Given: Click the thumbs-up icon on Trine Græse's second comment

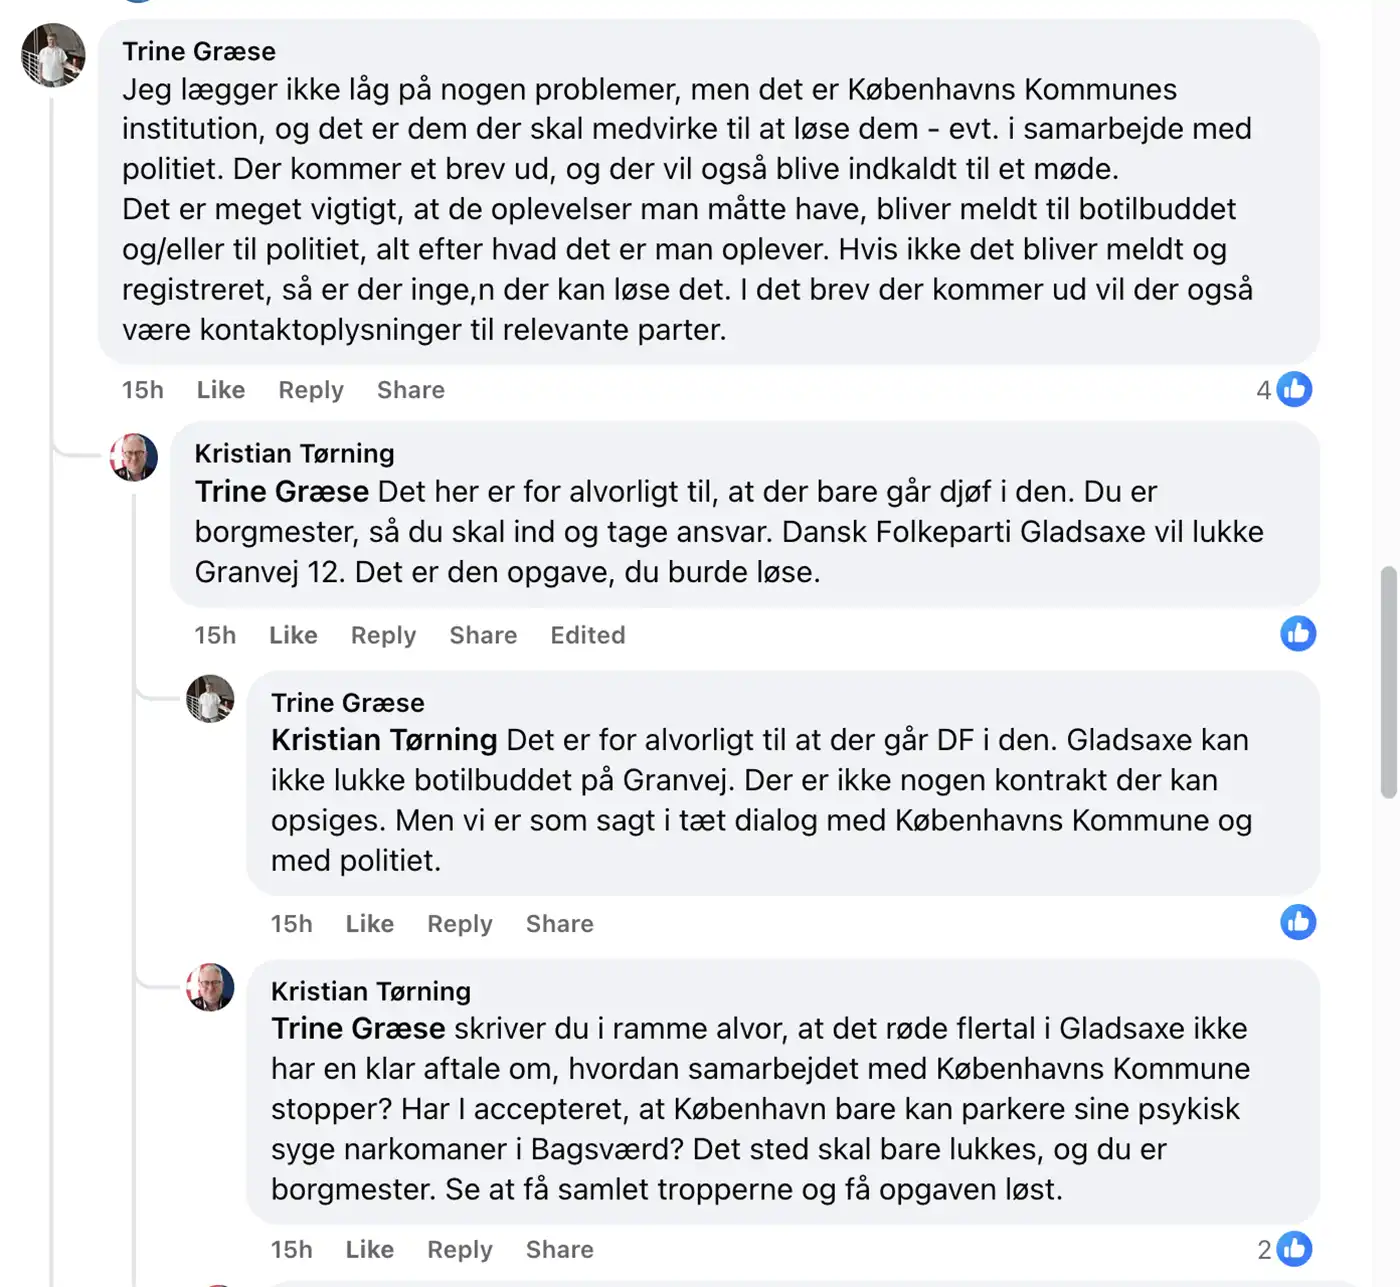Looking at the screenshot, I should pos(1298,922).
